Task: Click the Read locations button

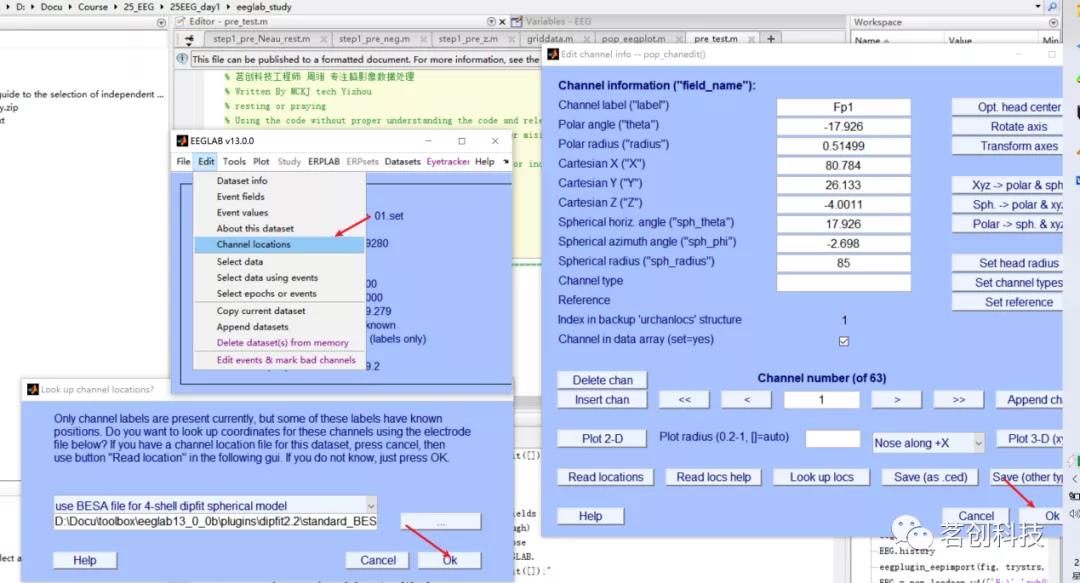Action: click(605, 477)
